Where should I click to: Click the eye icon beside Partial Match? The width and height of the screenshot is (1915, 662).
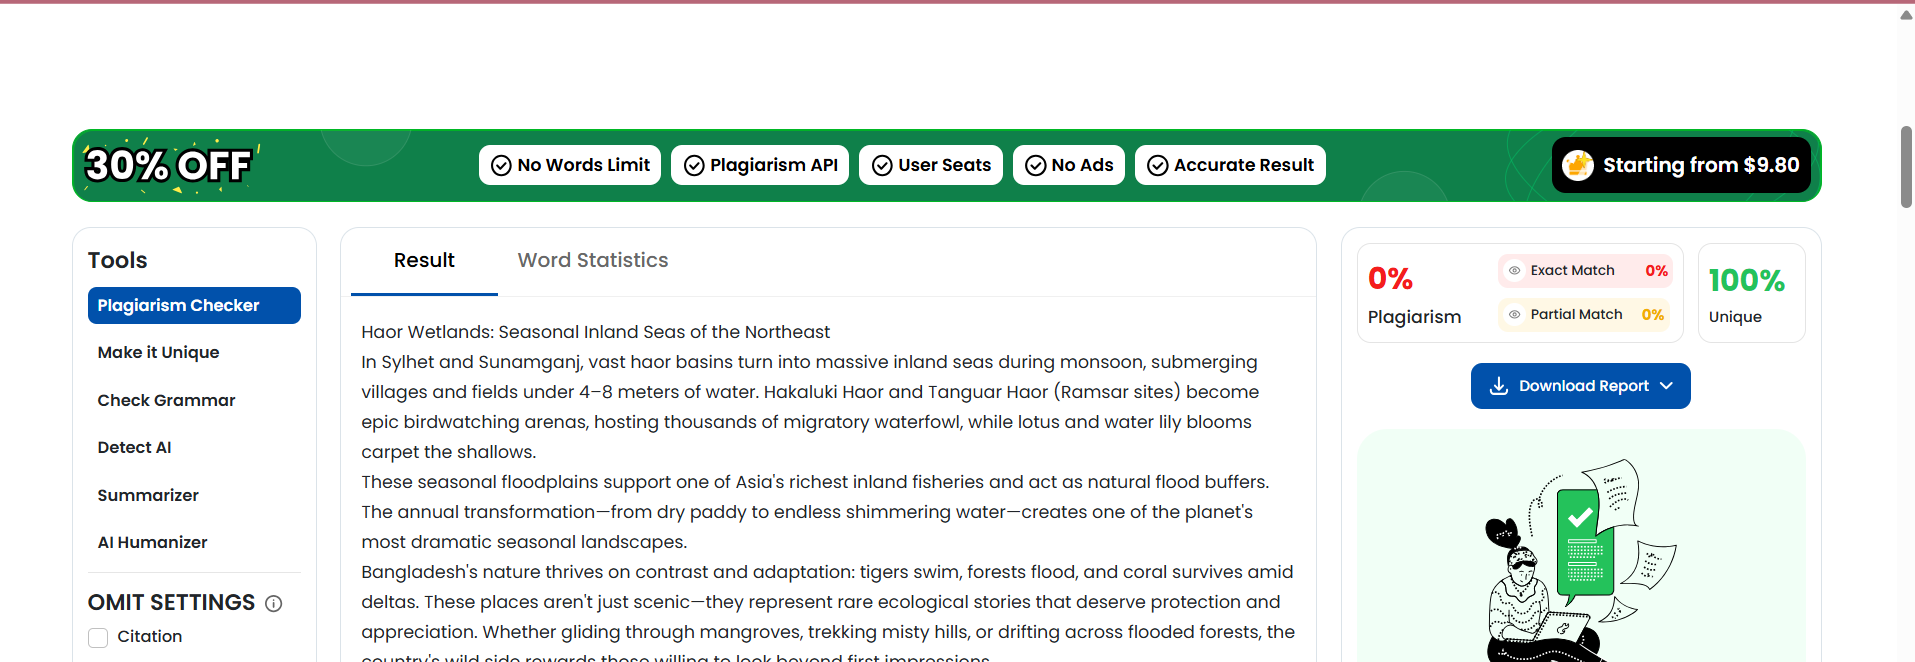[x=1514, y=315]
